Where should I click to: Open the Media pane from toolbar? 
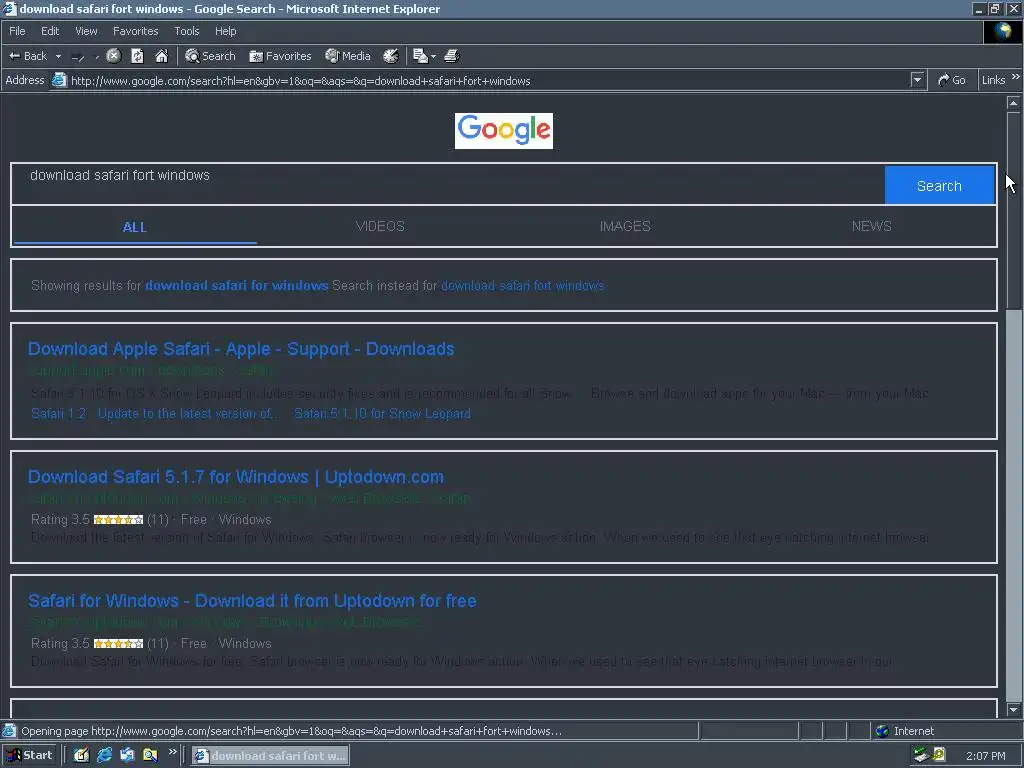[348, 56]
